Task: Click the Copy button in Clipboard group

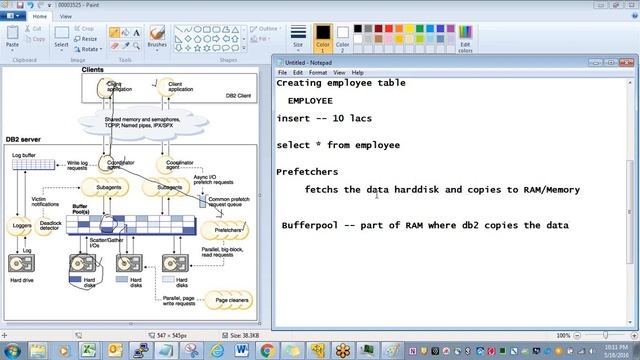Action: [35, 39]
